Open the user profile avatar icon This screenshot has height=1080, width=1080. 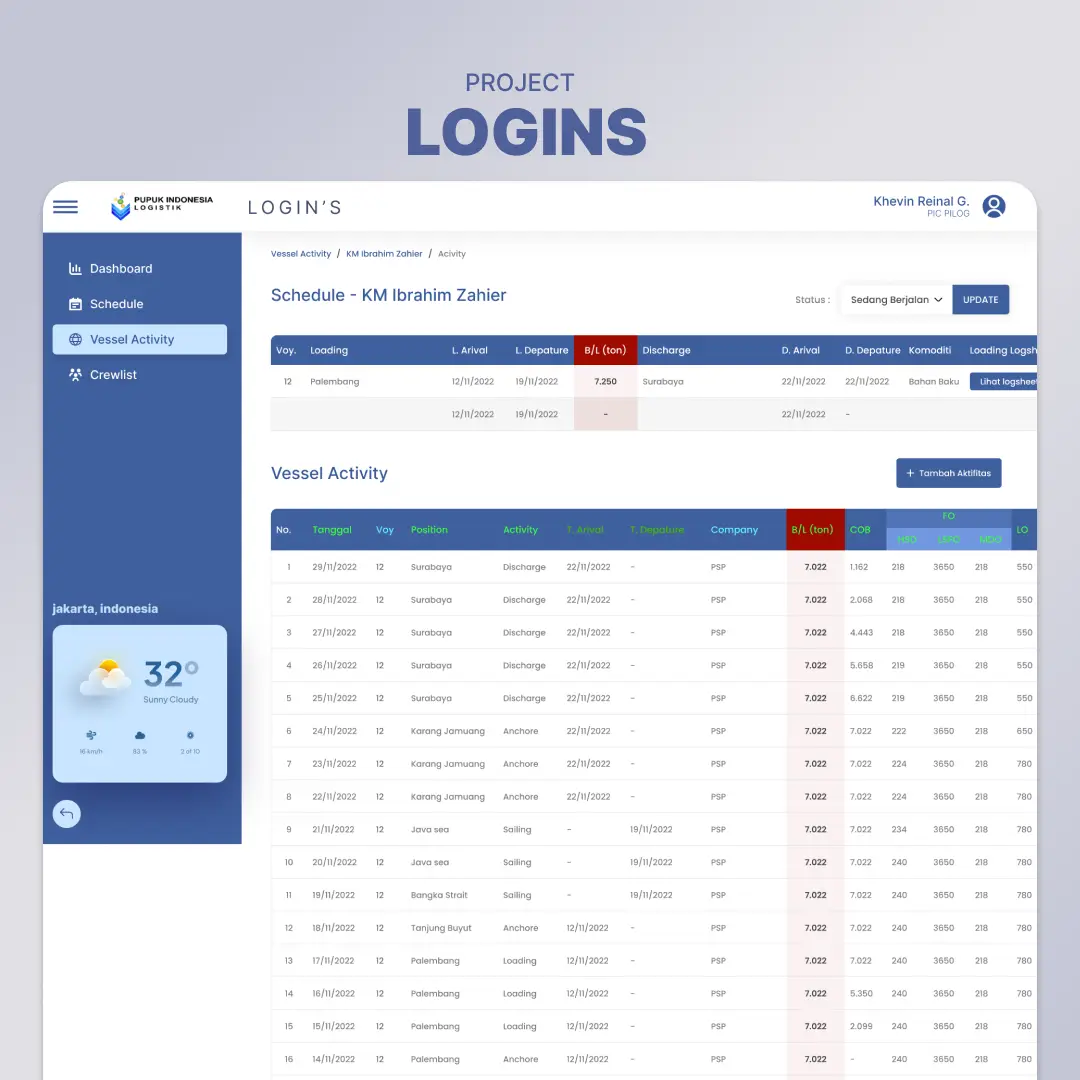993,206
